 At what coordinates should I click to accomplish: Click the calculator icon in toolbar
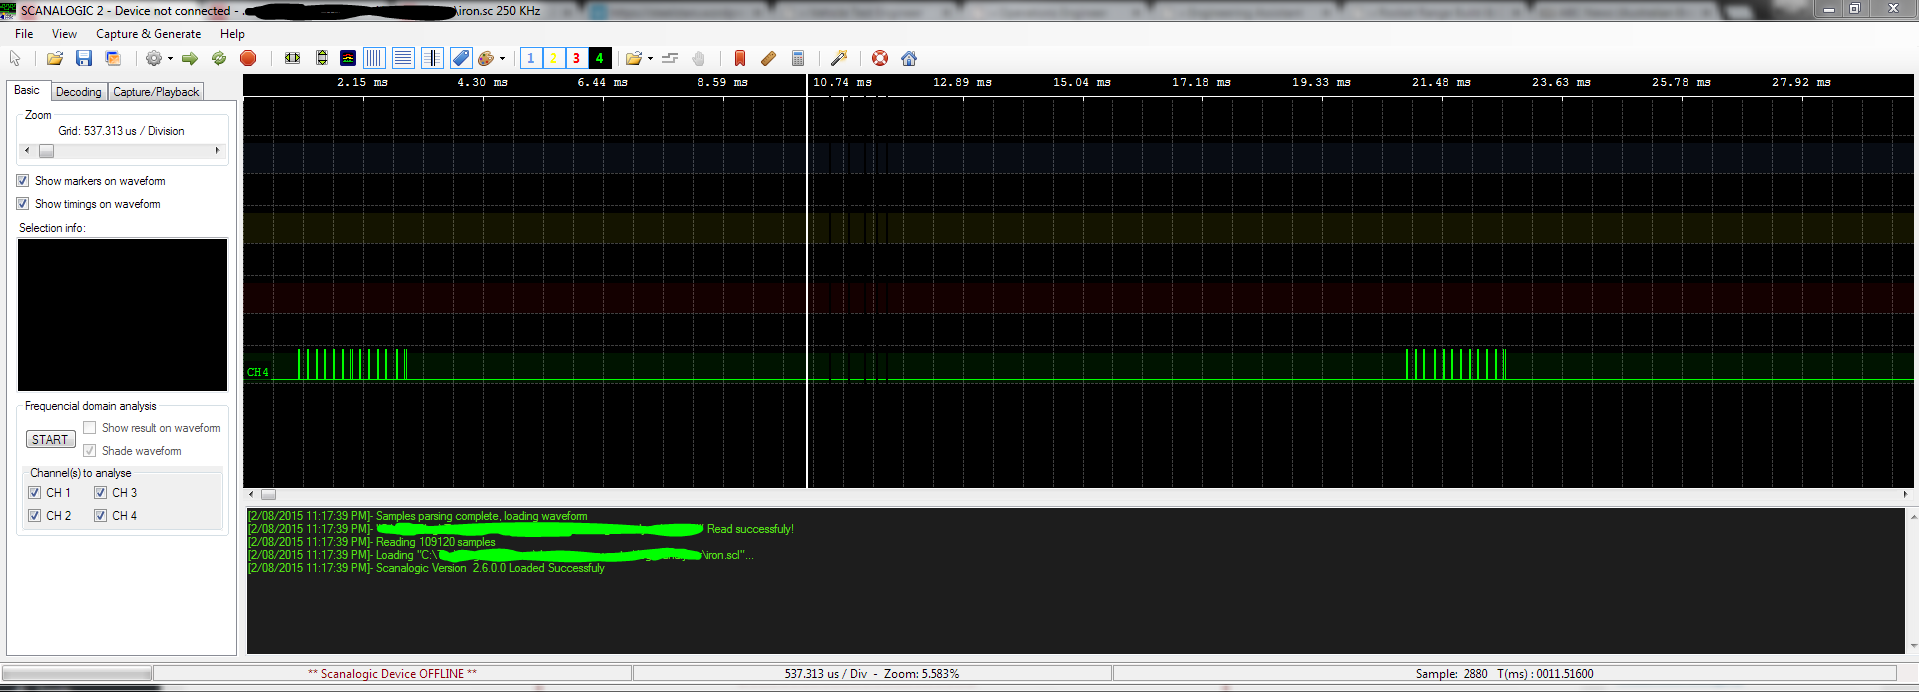[x=798, y=59]
